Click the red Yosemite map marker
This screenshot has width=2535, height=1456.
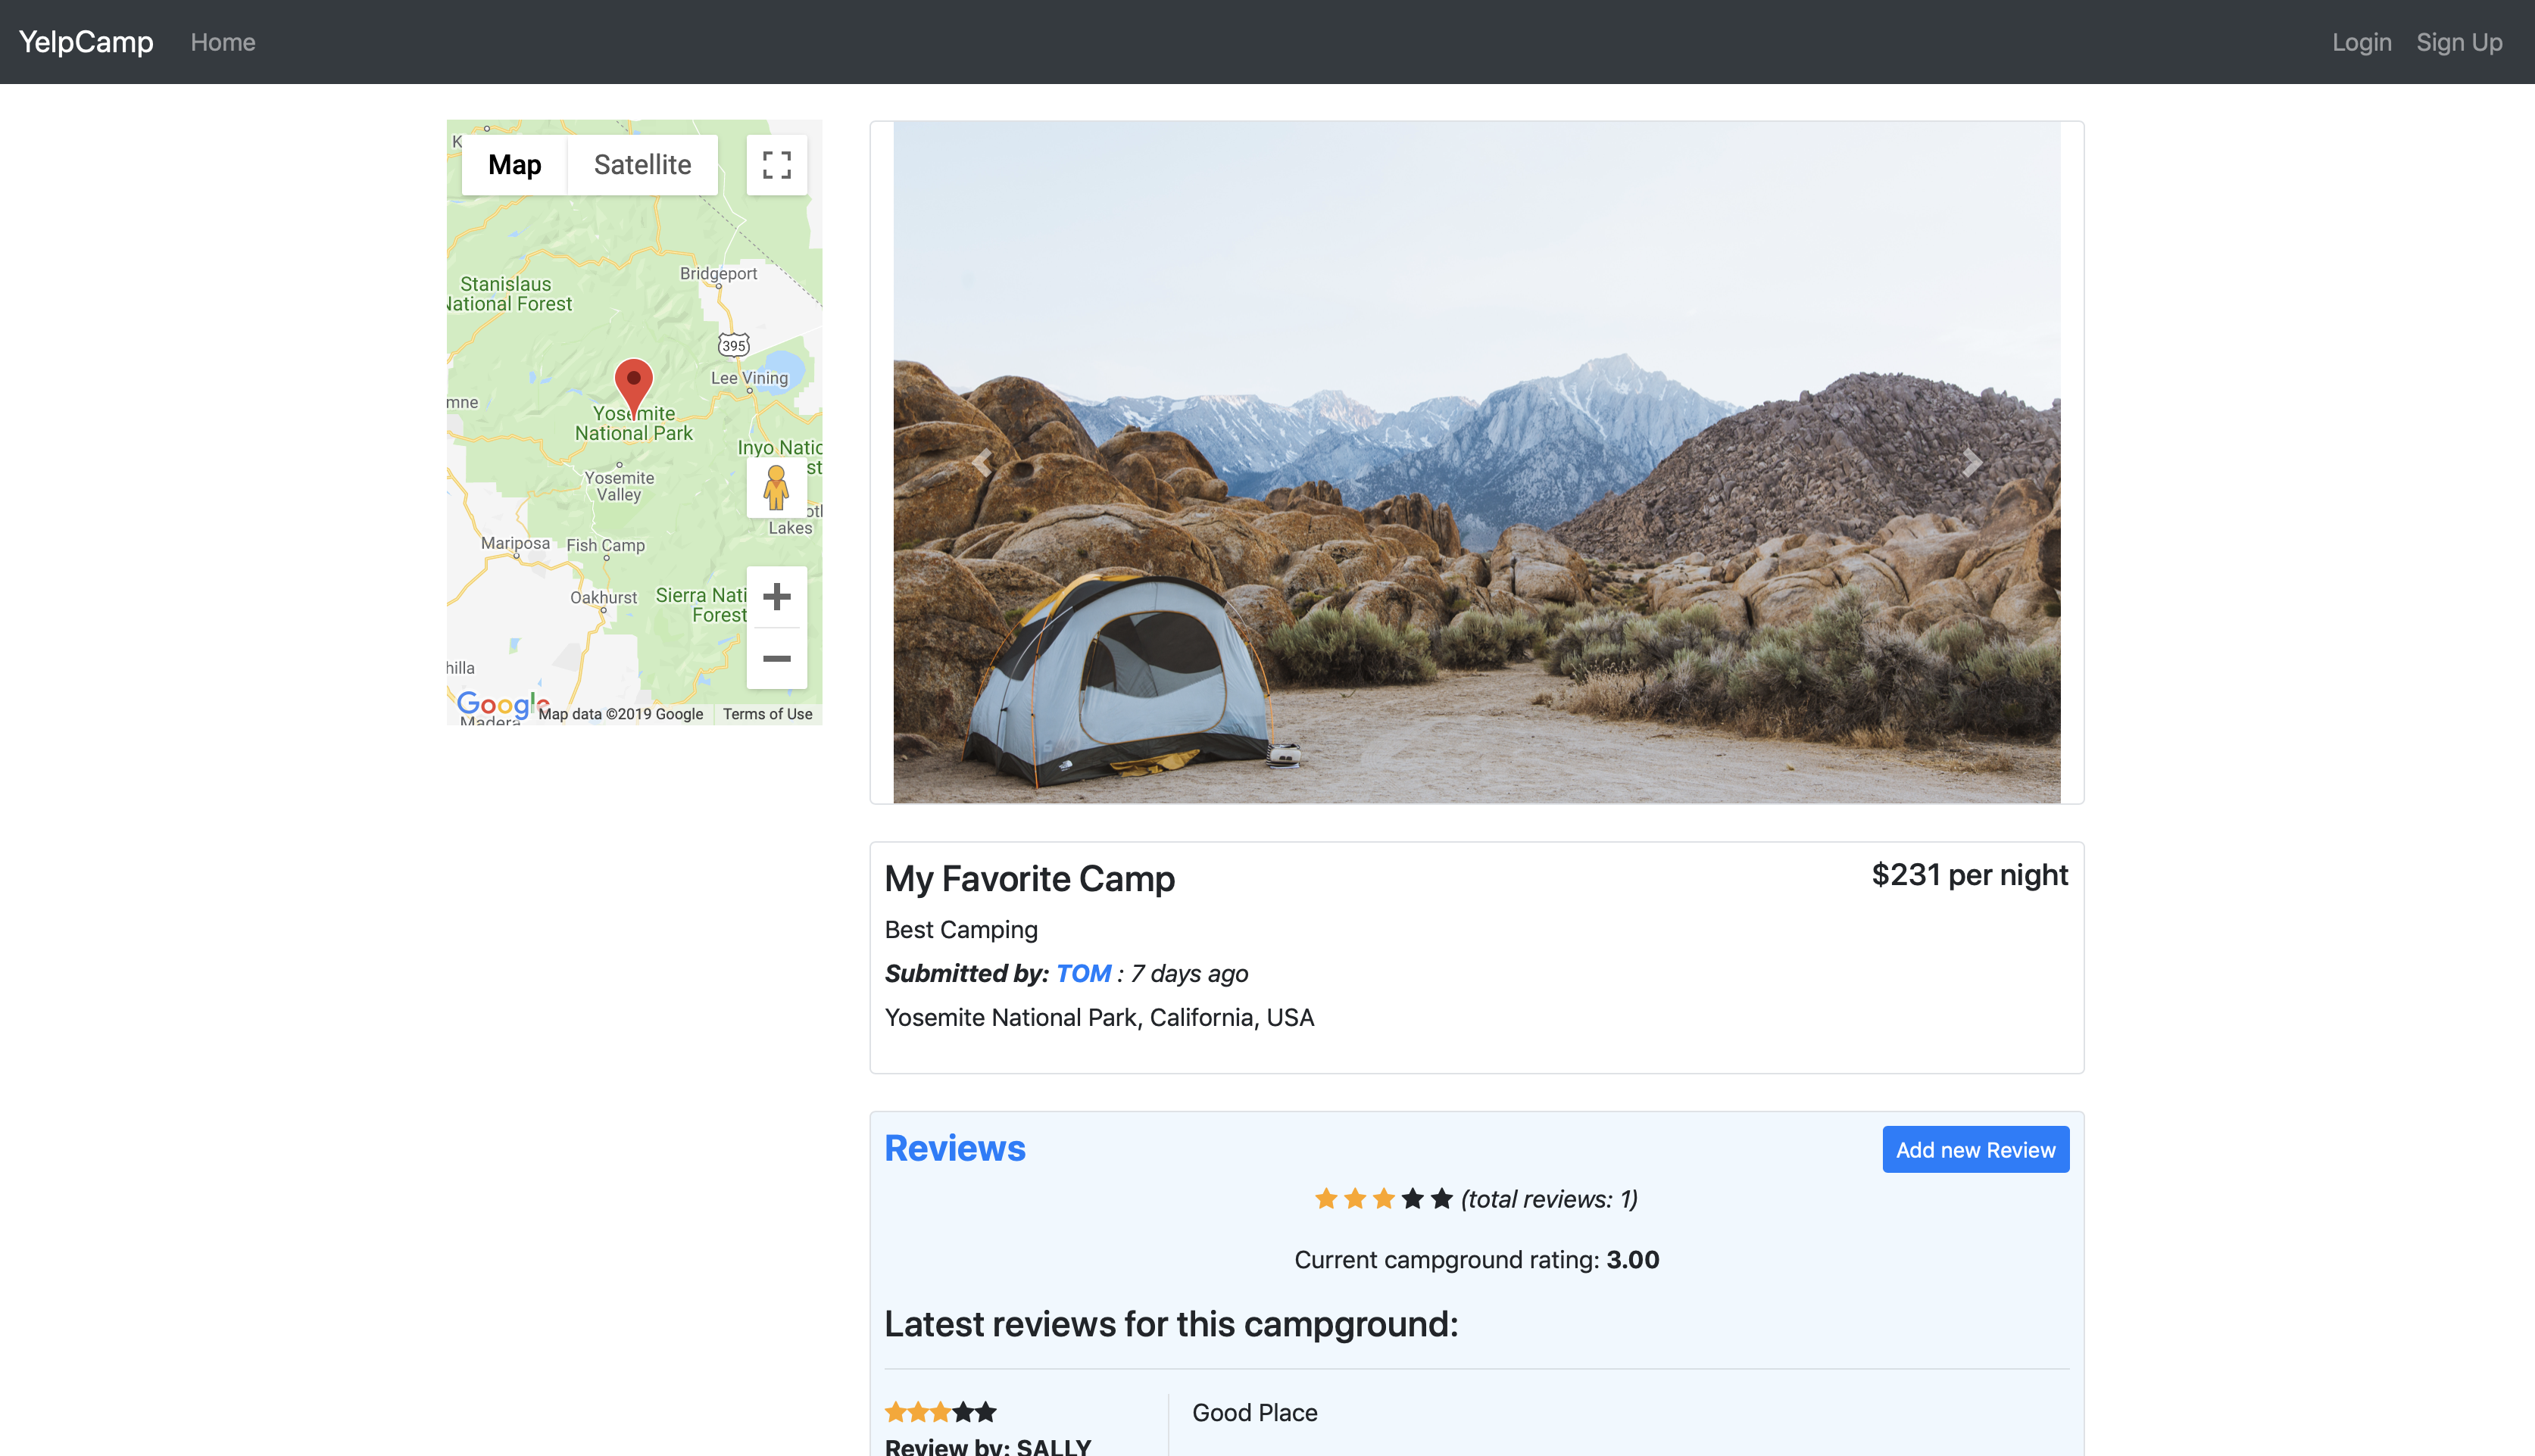tap(633, 387)
